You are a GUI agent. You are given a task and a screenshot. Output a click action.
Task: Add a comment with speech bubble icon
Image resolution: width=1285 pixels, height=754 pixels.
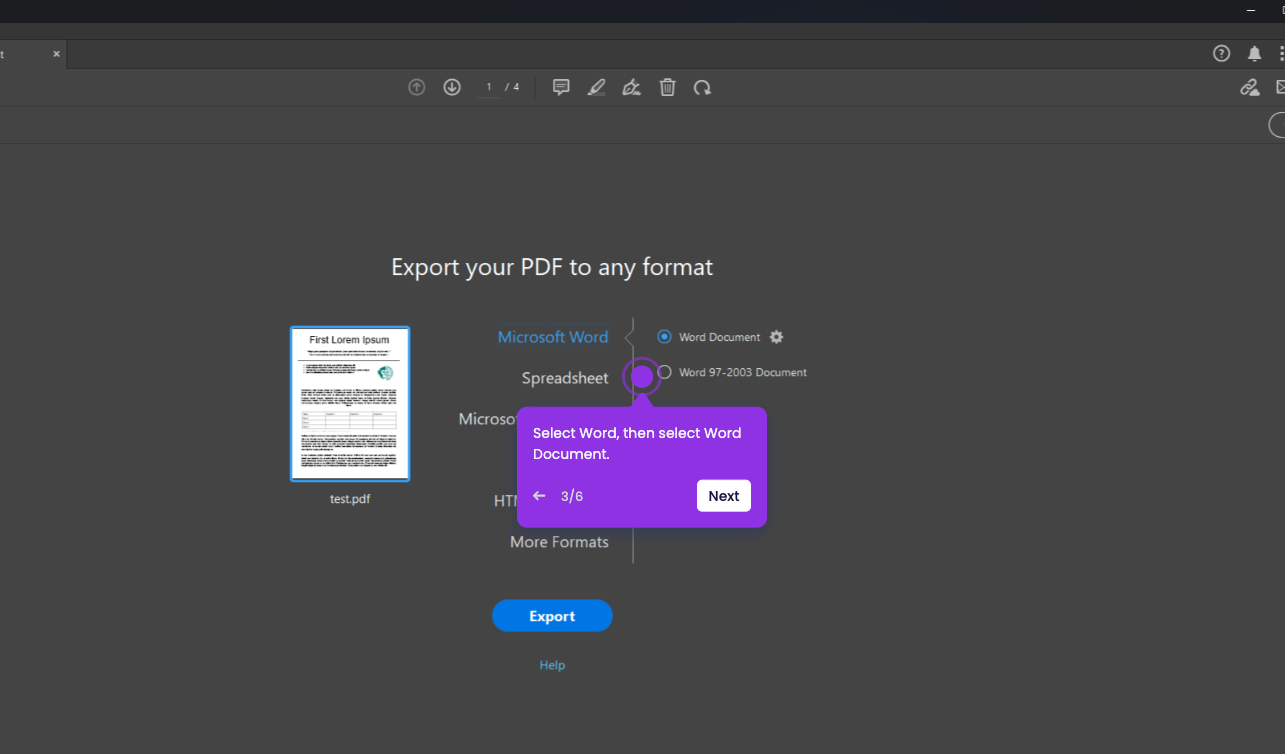point(561,88)
